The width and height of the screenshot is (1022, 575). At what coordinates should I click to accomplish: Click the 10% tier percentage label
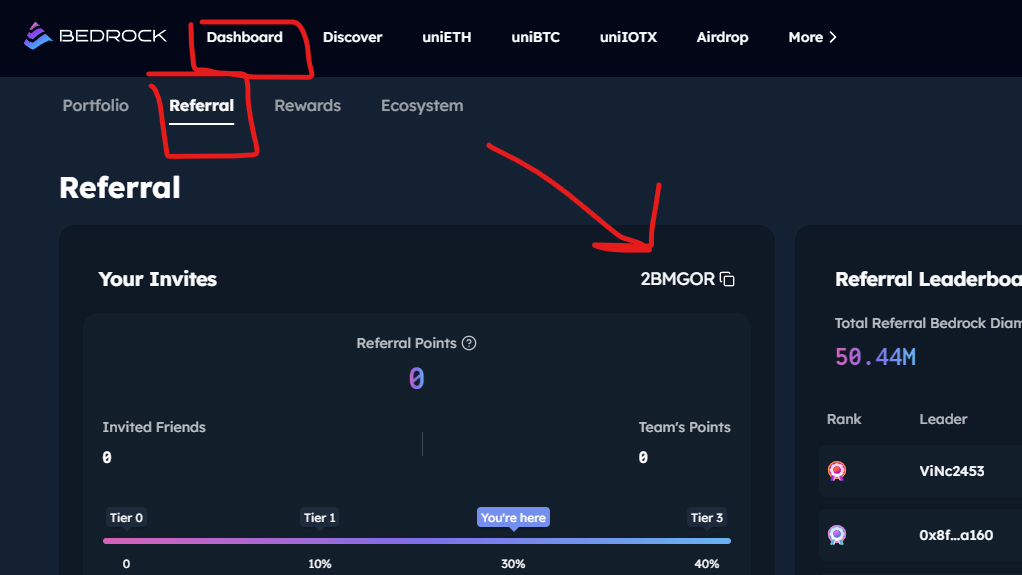click(x=319, y=564)
